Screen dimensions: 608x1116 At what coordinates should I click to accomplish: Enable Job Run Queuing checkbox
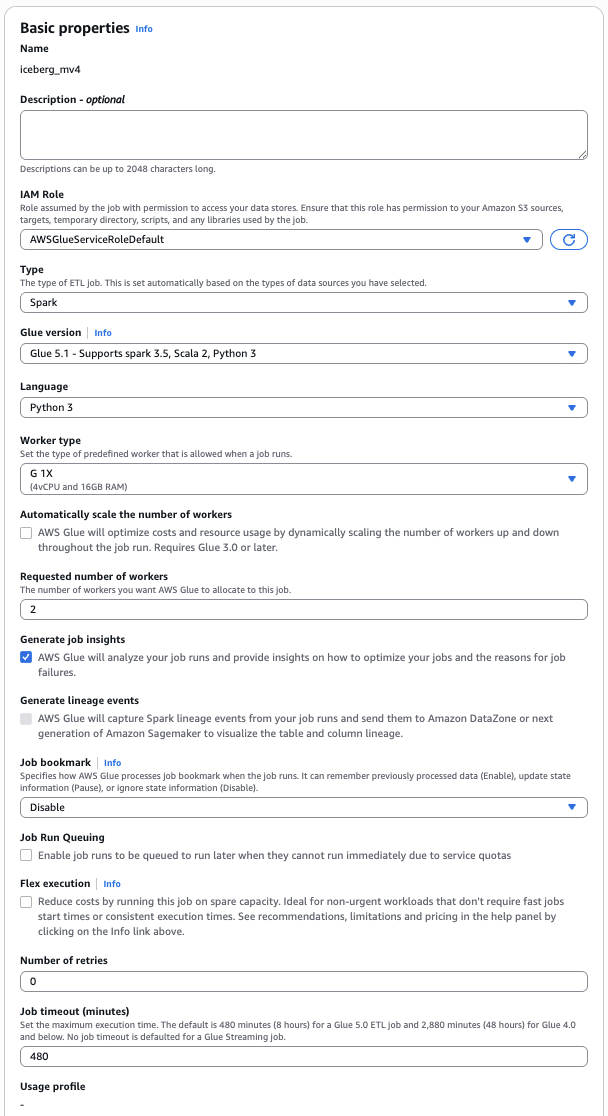coord(26,856)
